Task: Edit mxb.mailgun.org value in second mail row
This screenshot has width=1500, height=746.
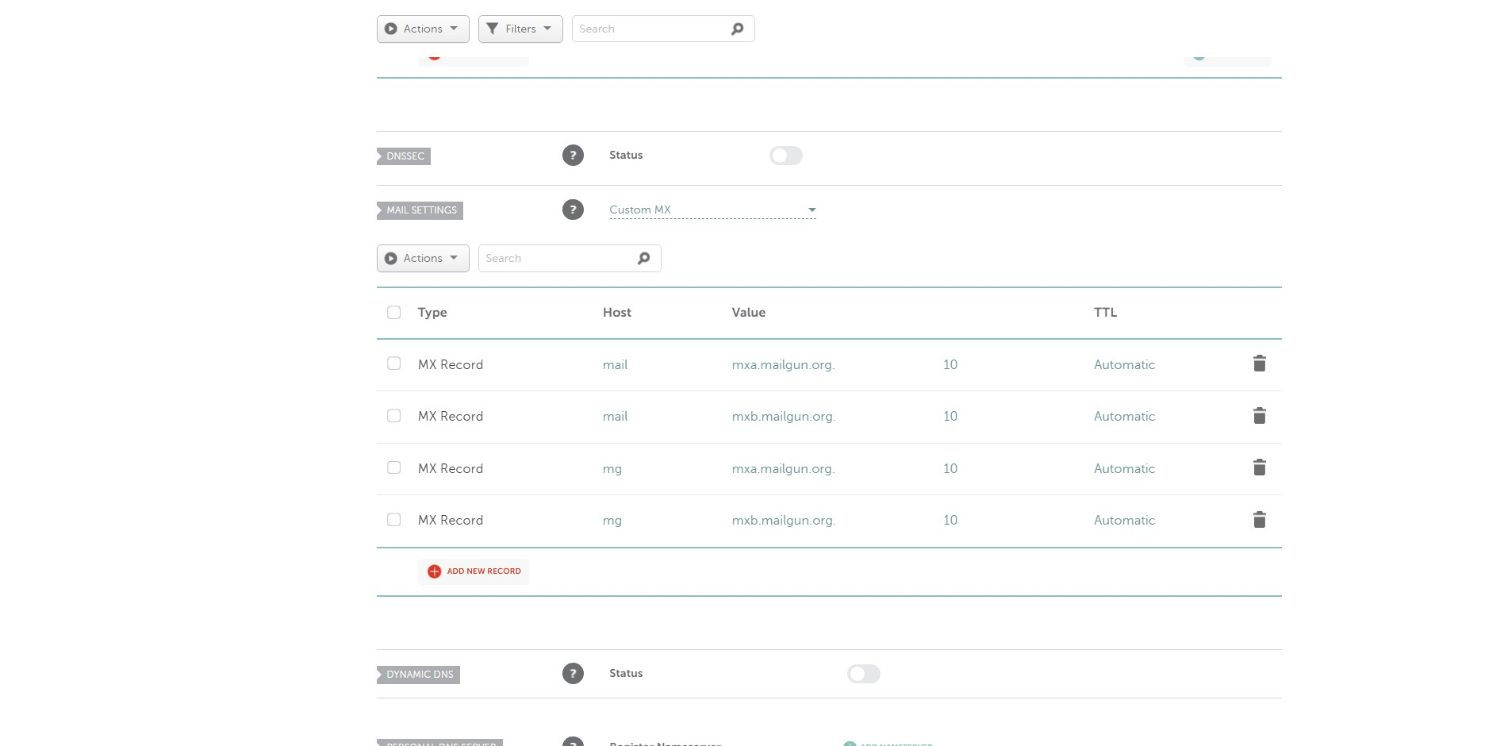Action: coord(783,417)
